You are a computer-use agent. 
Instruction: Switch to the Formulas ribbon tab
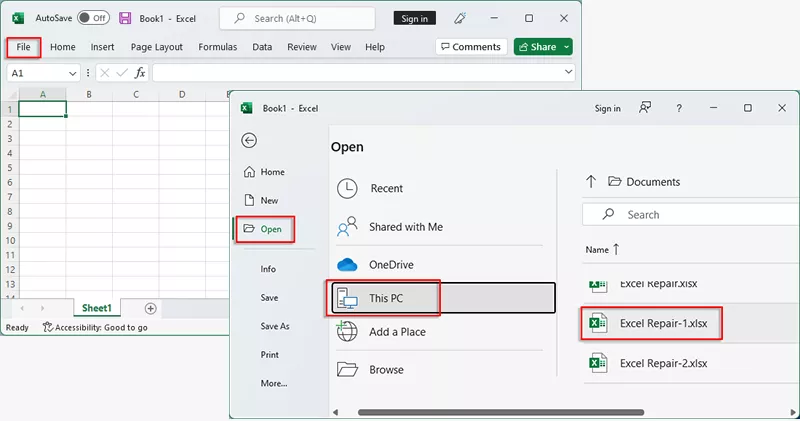[x=217, y=47]
